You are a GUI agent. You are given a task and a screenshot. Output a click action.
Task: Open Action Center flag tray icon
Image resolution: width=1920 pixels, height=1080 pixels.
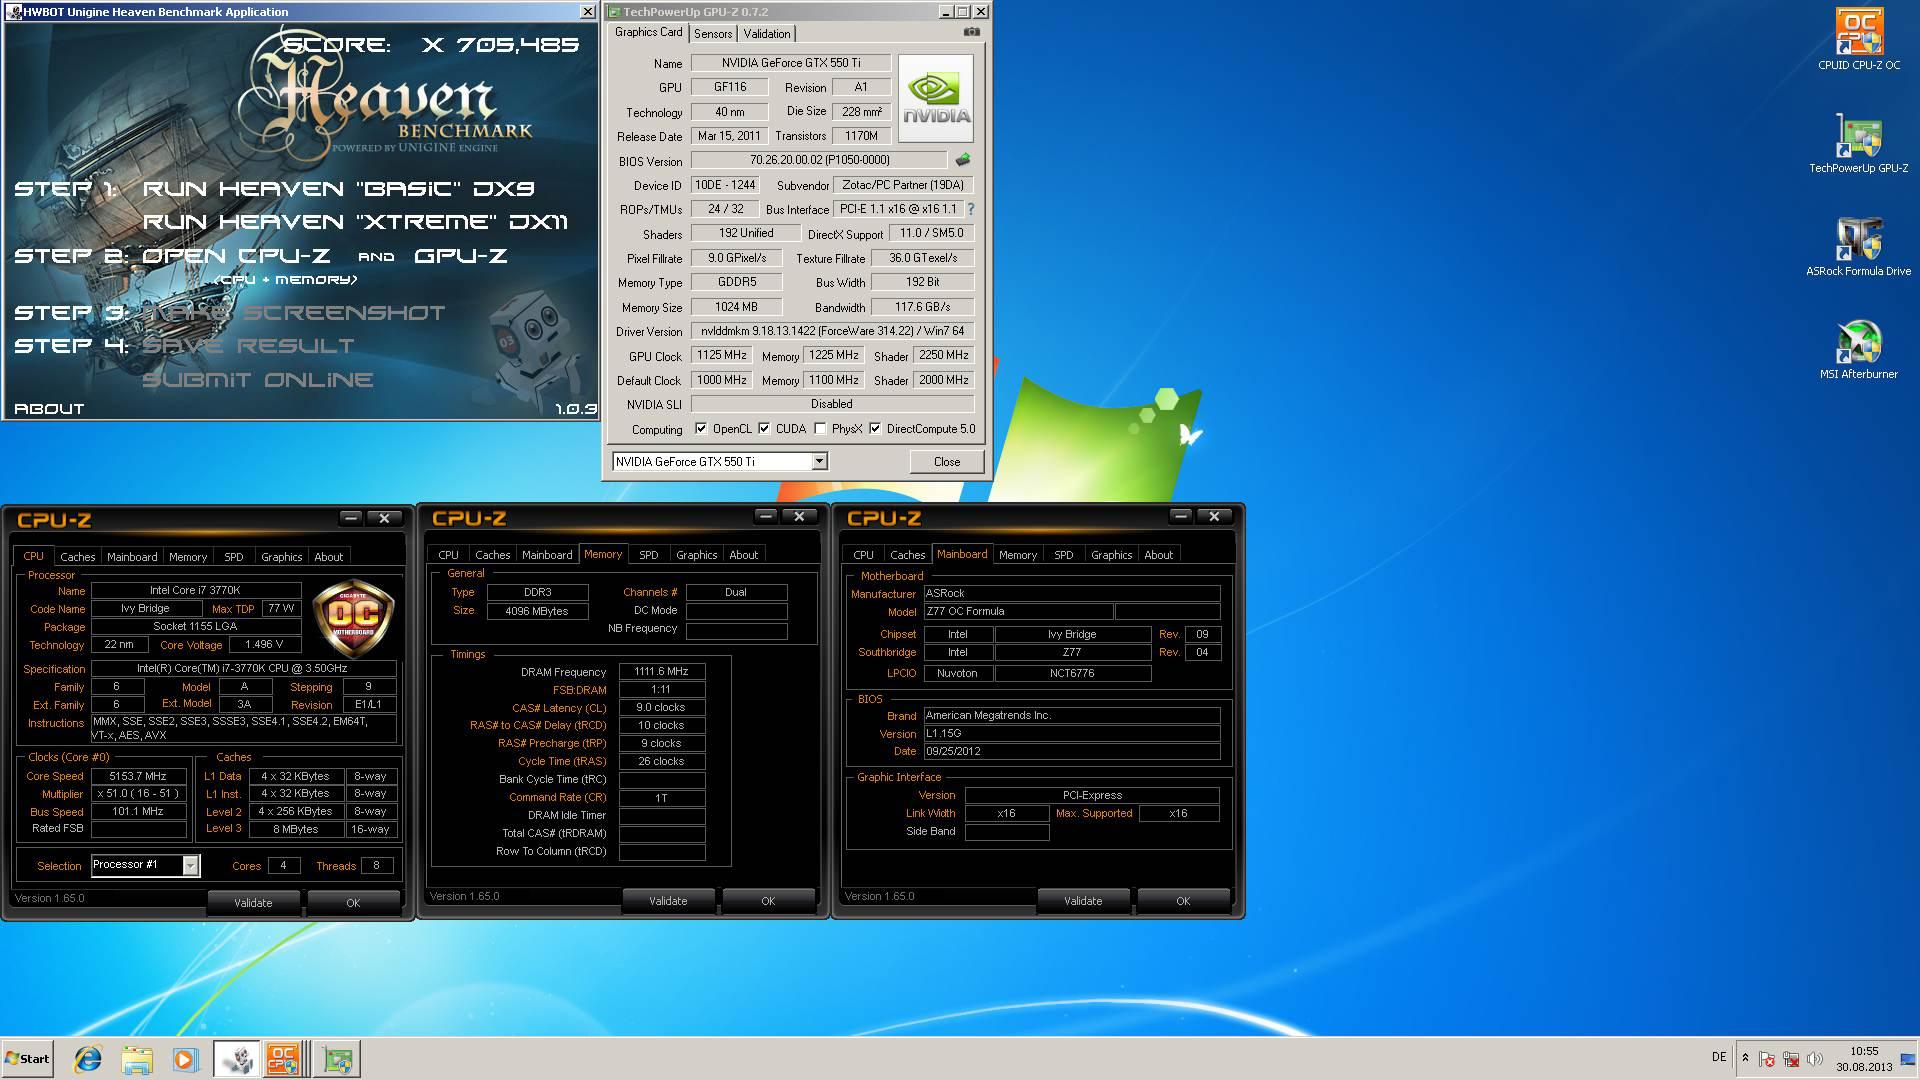pos(1767,1059)
